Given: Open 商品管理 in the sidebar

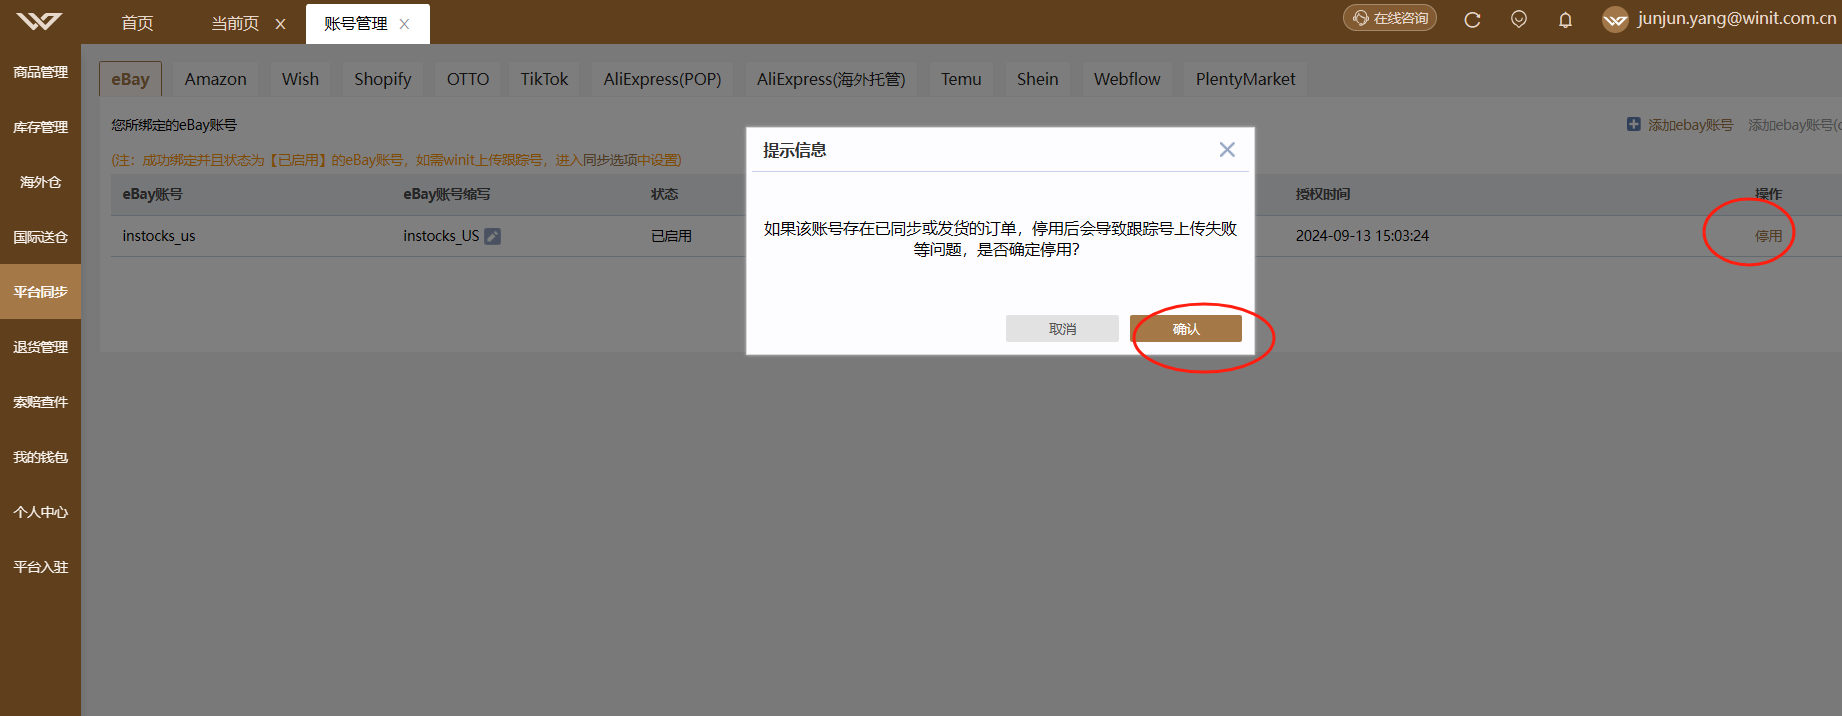Looking at the screenshot, I should point(40,72).
